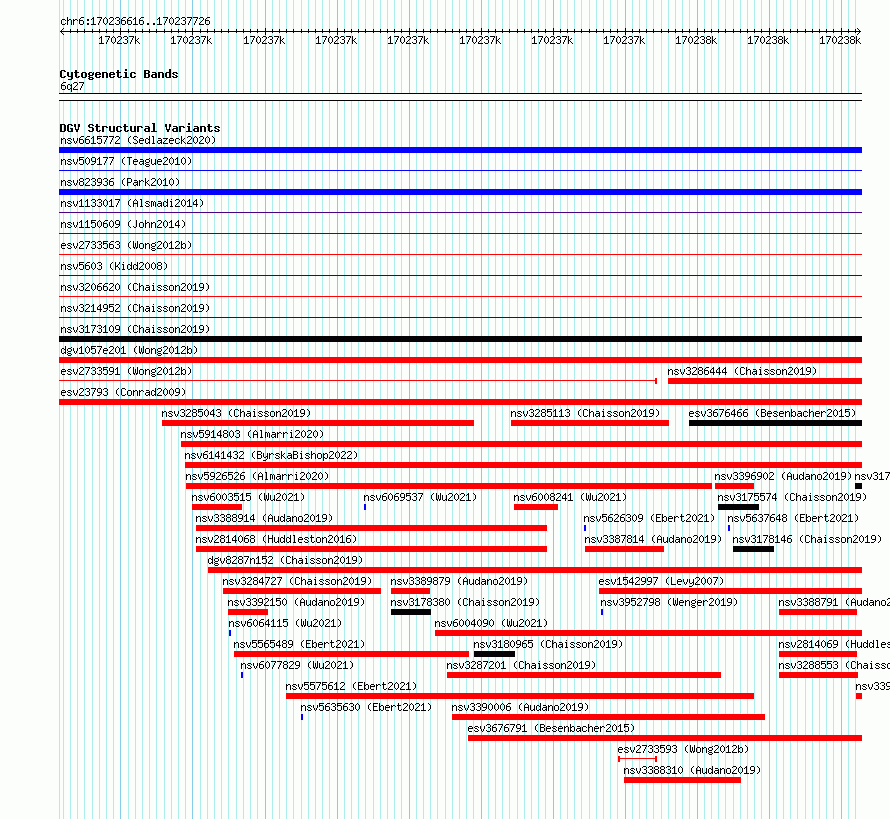Select nsv5914803 (Almarri2020) label
Viewport: 890px width, 819px height.
252,434
